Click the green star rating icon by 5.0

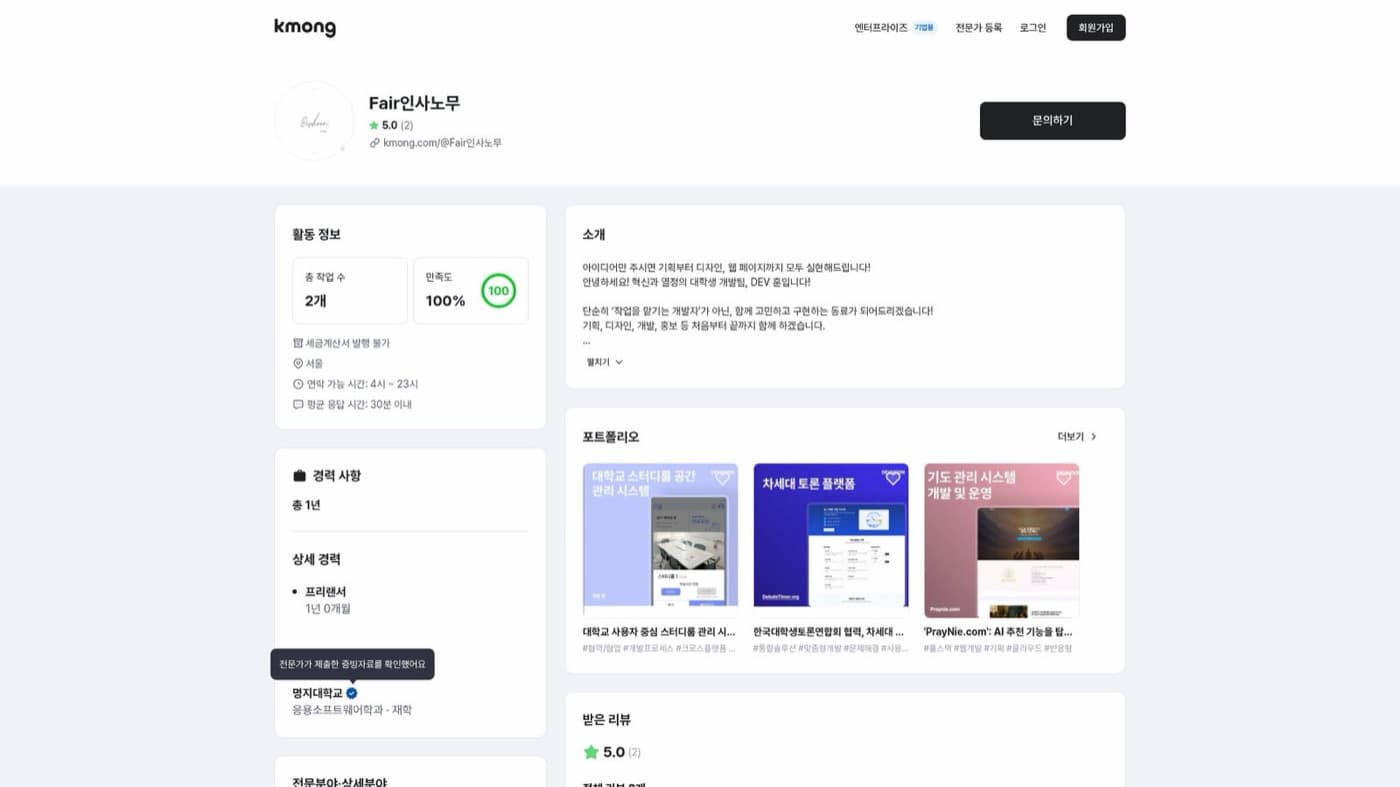(374, 125)
